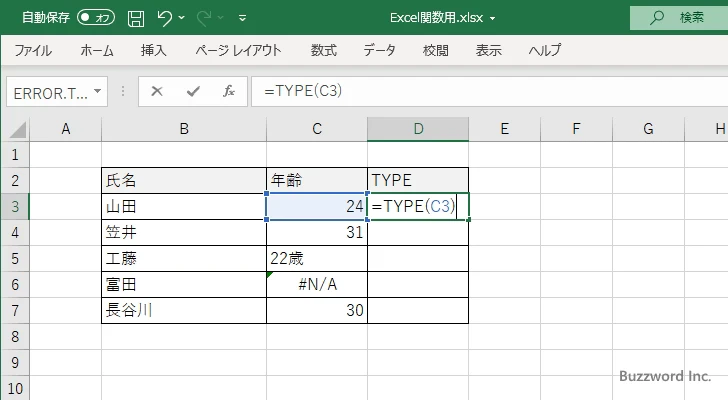Image resolution: width=728 pixels, height=400 pixels.
Task: Click the formula bar showing =TYPE(C3)
Action: click(489, 91)
